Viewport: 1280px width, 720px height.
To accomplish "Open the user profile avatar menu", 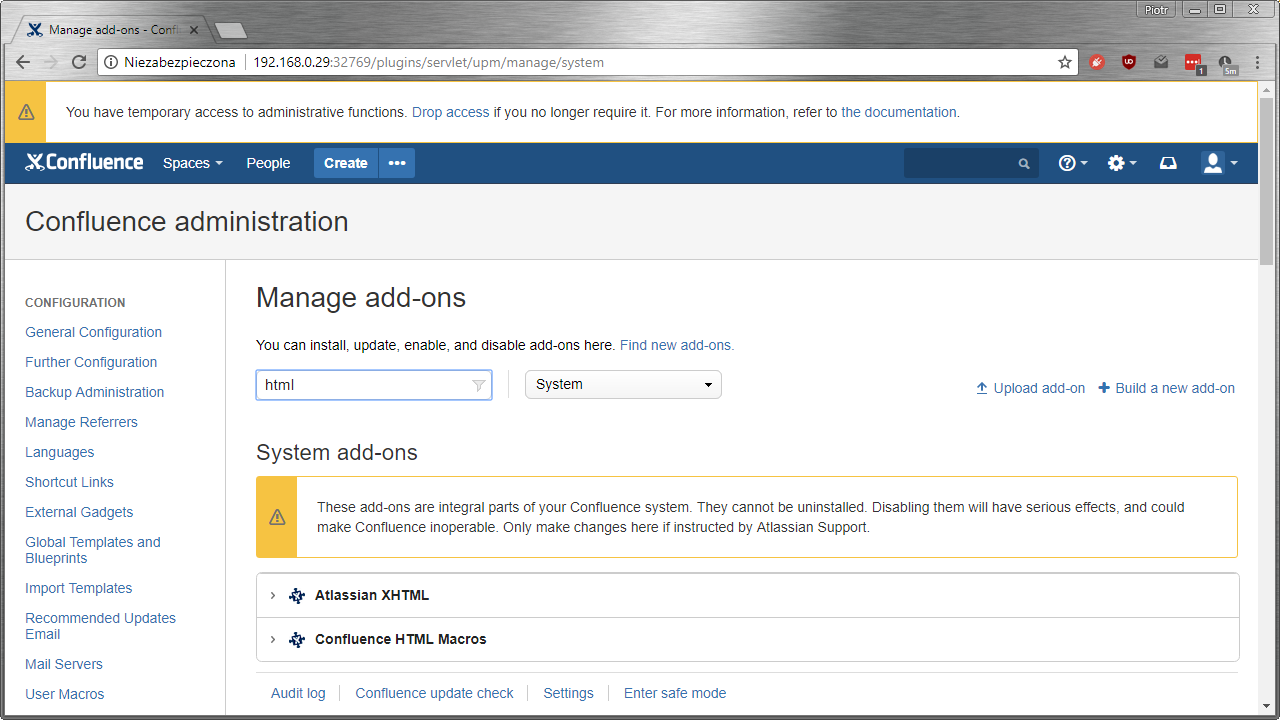I will pyautogui.click(x=1218, y=163).
